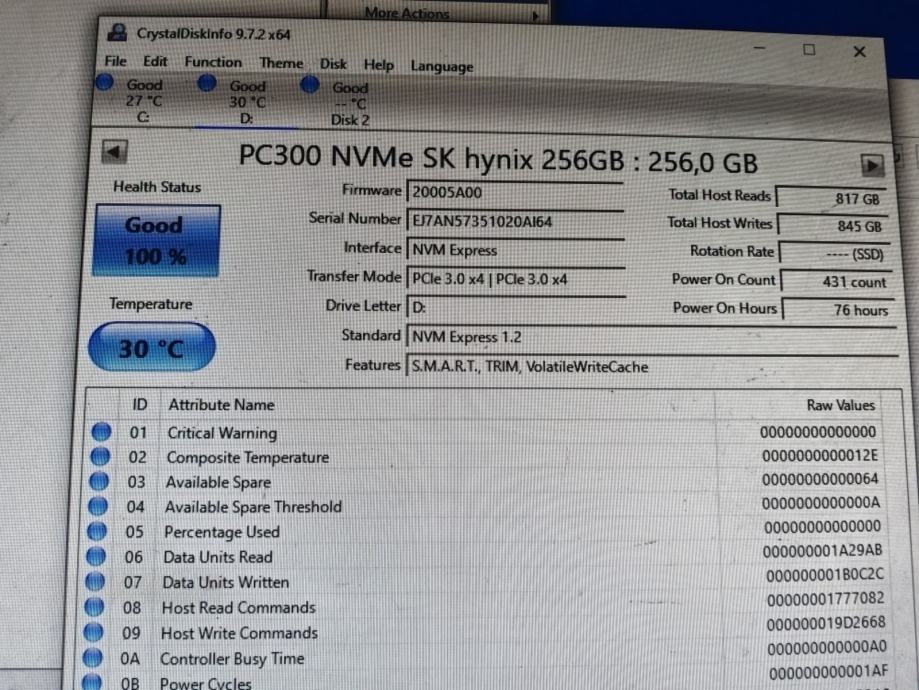Select the Available Spare Threshold attribute name
Image resolution: width=919 pixels, height=690 pixels.
[x=253, y=507]
